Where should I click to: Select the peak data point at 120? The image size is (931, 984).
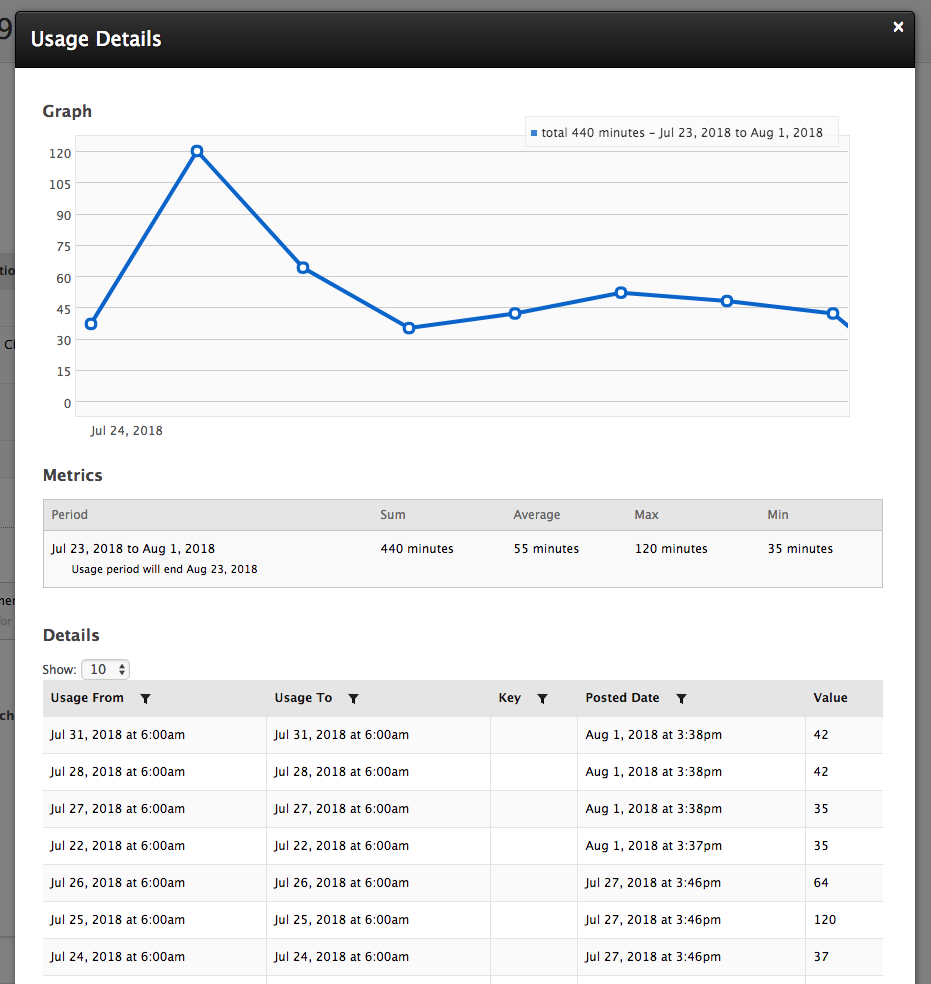[x=197, y=152]
